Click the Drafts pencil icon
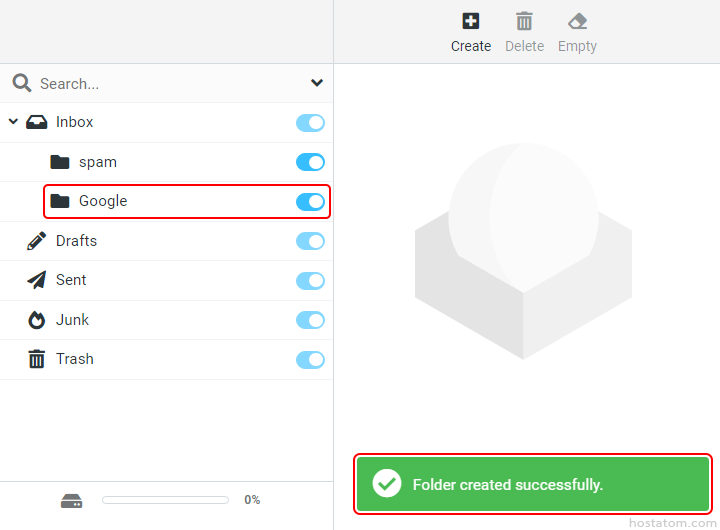The width and height of the screenshot is (720, 530). [37, 241]
